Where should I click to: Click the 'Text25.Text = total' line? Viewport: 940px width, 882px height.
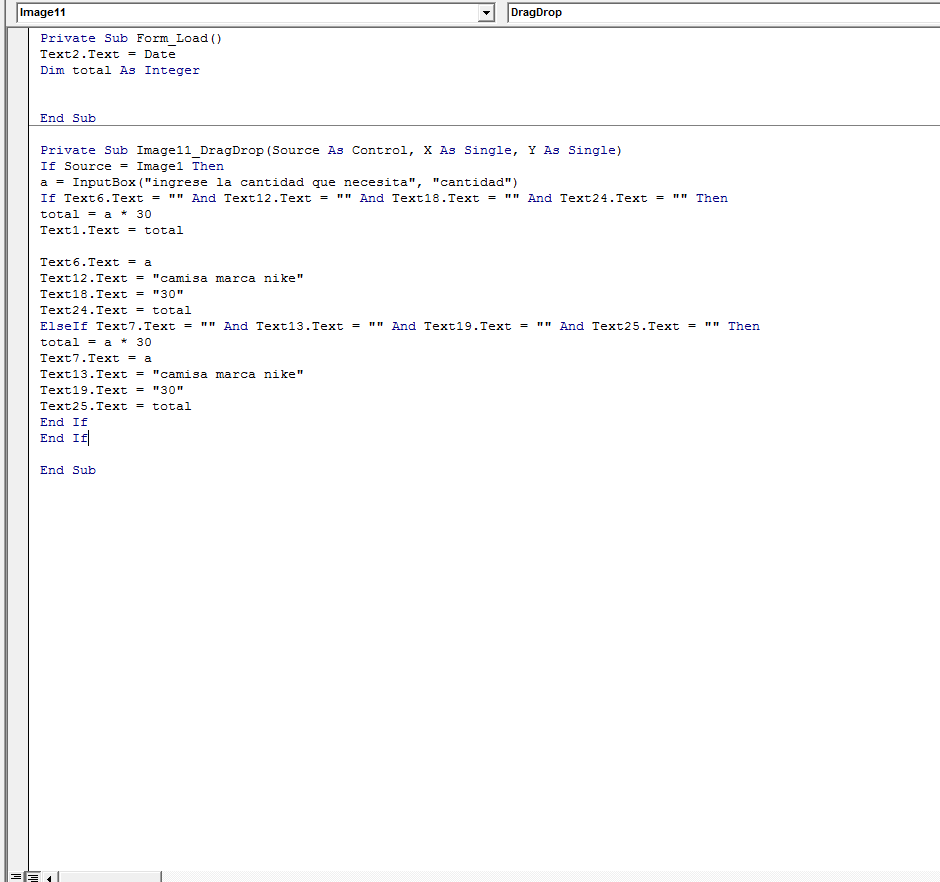pyautogui.click(x=116, y=406)
